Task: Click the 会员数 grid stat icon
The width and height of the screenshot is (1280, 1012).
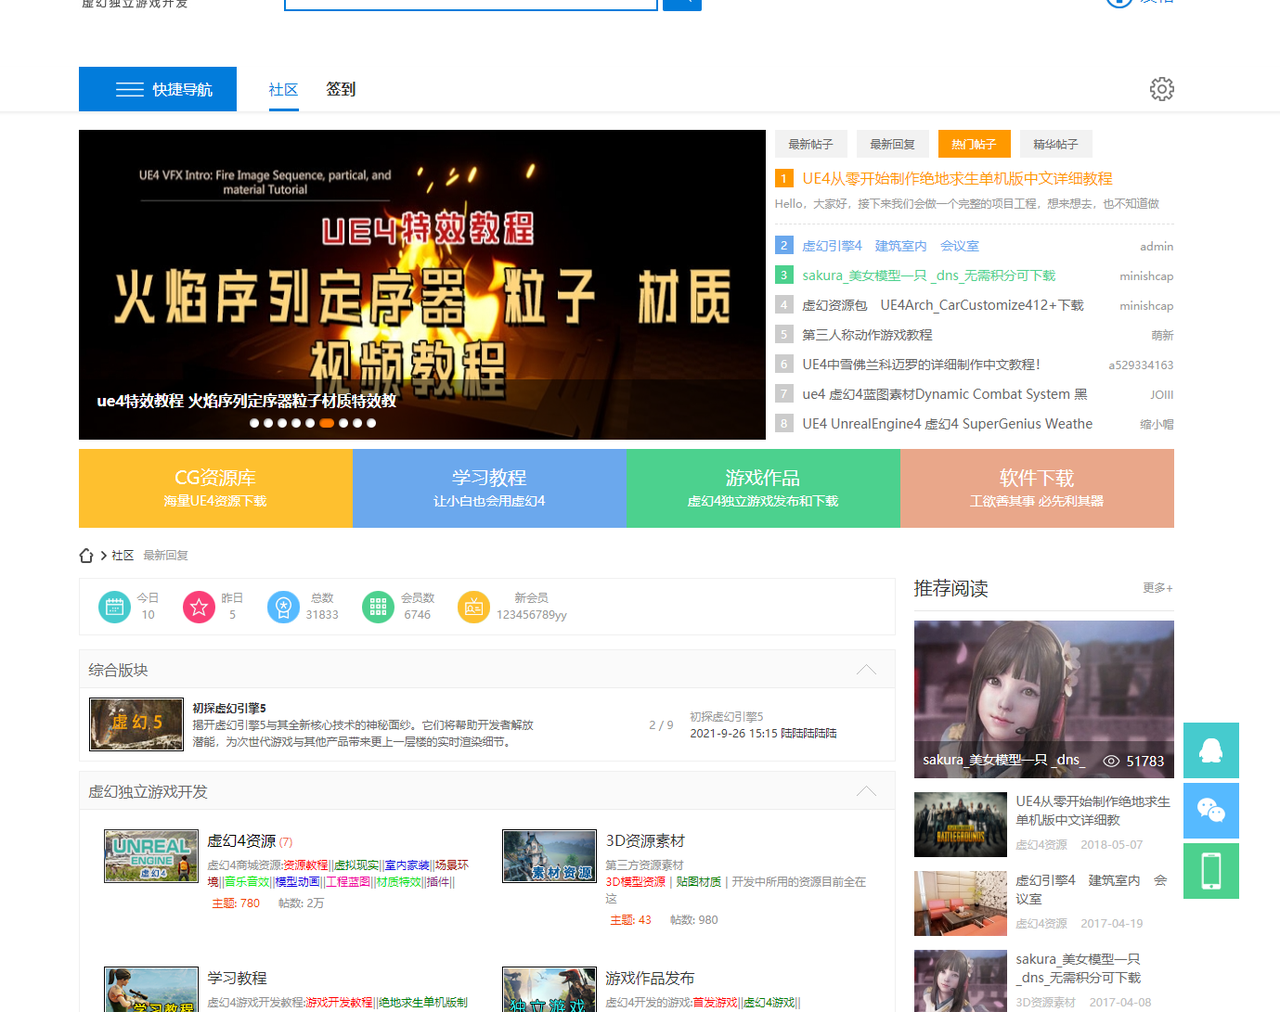Action: point(378,606)
